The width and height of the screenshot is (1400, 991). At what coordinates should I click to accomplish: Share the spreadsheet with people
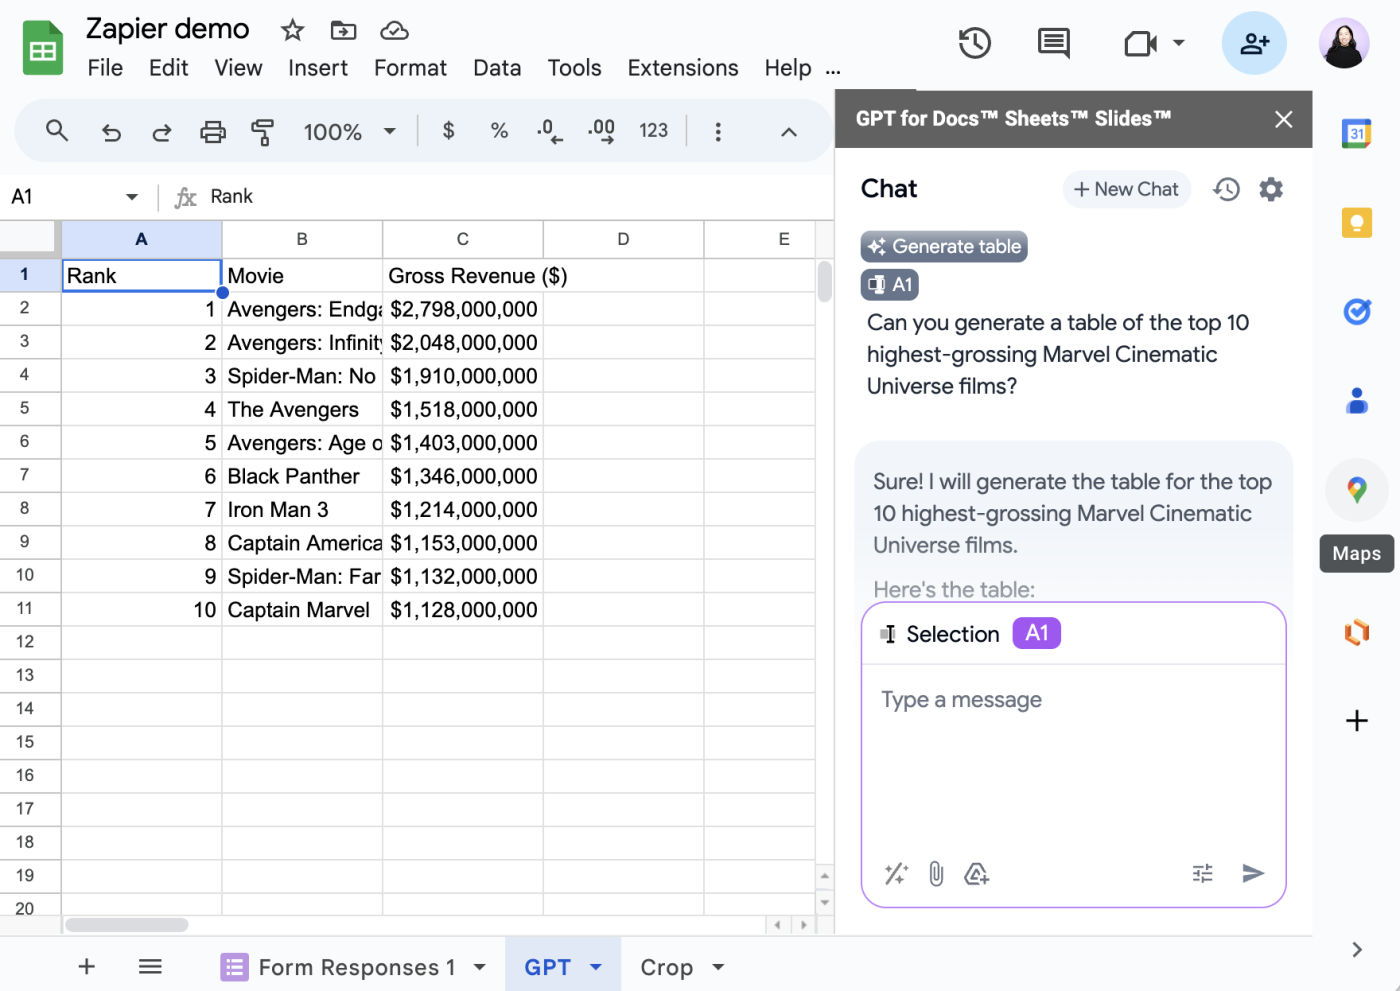click(x=1254, y=43)
